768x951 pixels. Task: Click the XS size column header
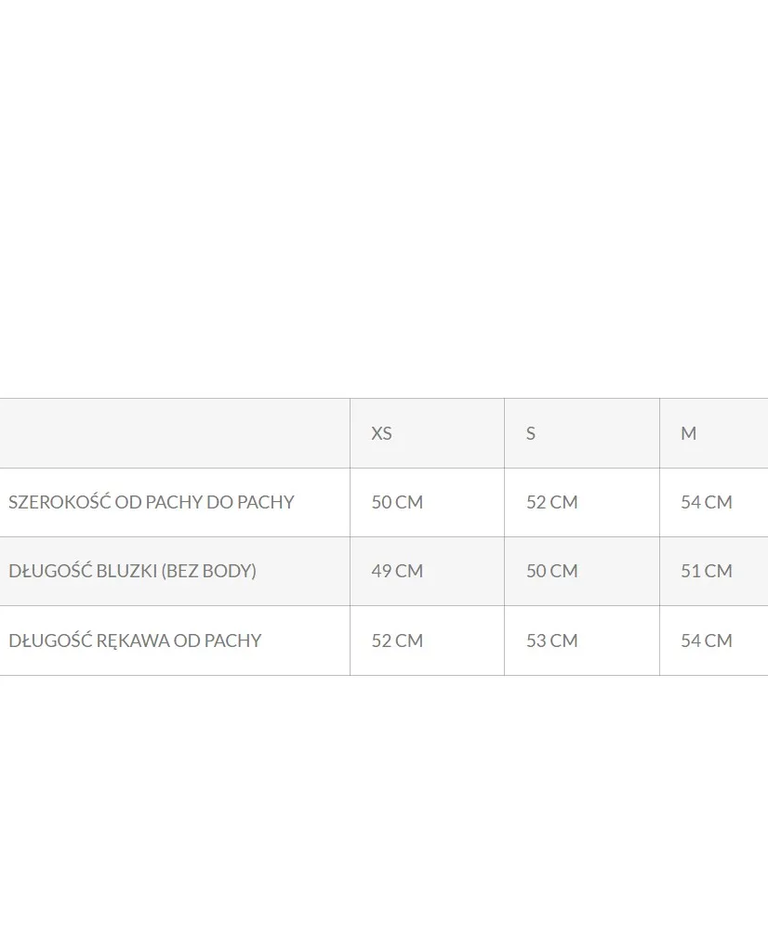click(x=382, y=433)
